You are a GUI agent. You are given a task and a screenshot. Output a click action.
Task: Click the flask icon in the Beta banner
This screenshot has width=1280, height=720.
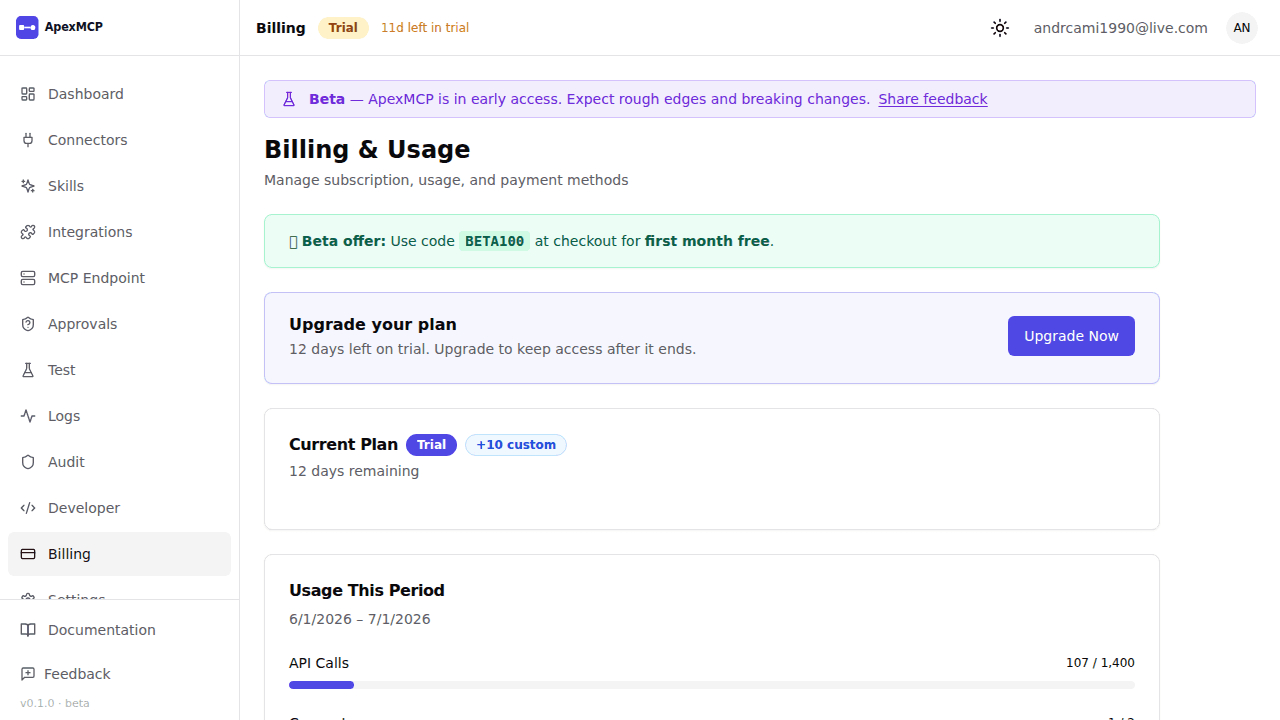click(x=289, y=99)
